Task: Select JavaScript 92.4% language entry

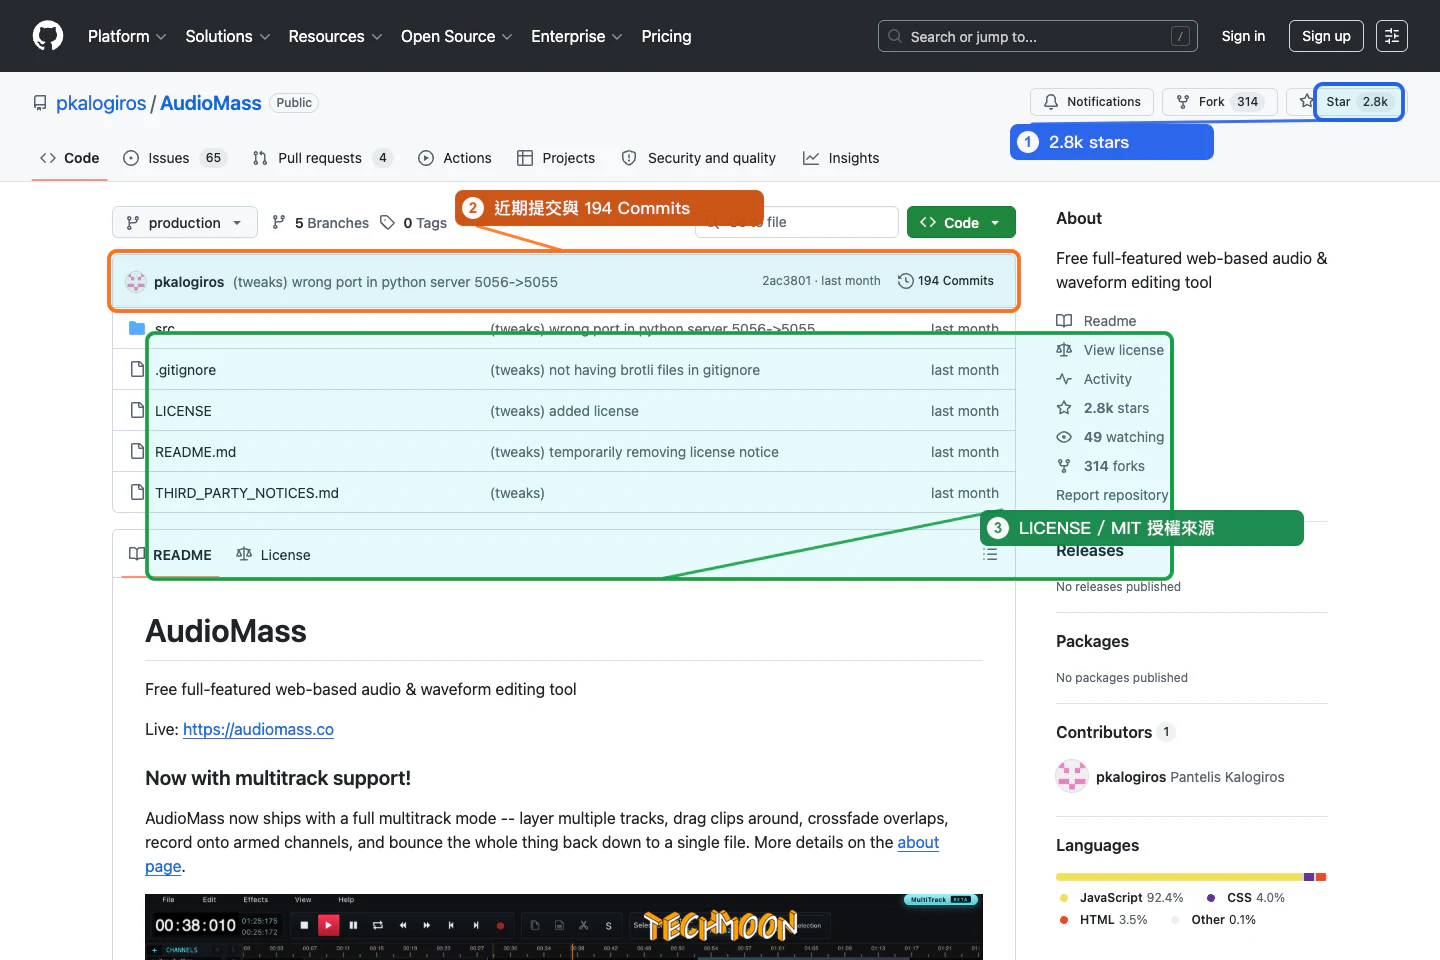Action: point(1122,898)
